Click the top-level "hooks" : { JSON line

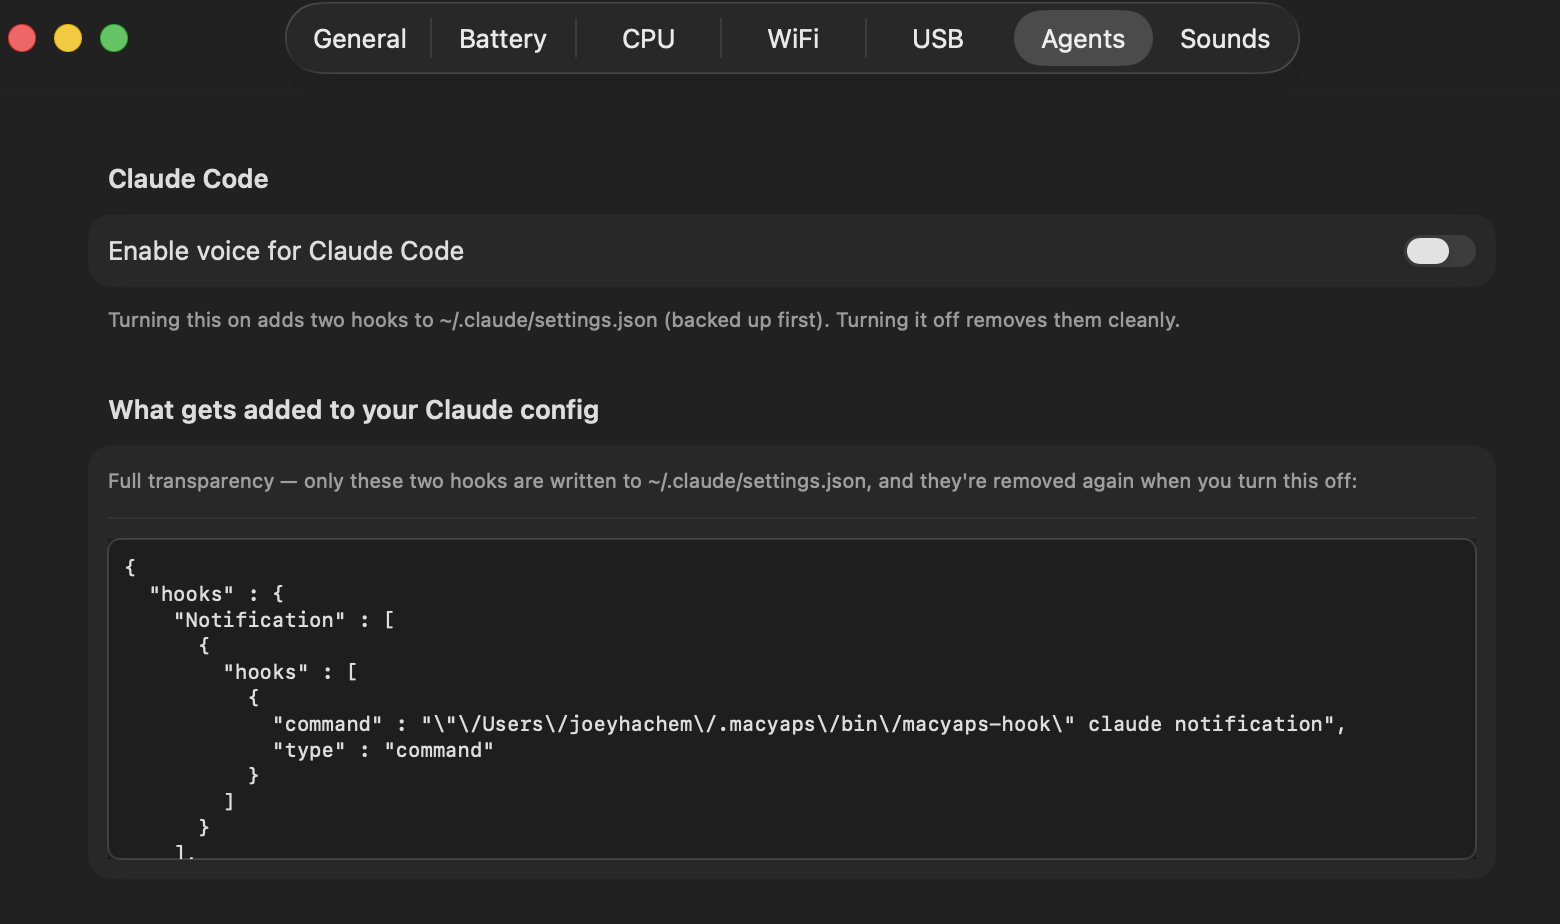(x=216, y=594)
